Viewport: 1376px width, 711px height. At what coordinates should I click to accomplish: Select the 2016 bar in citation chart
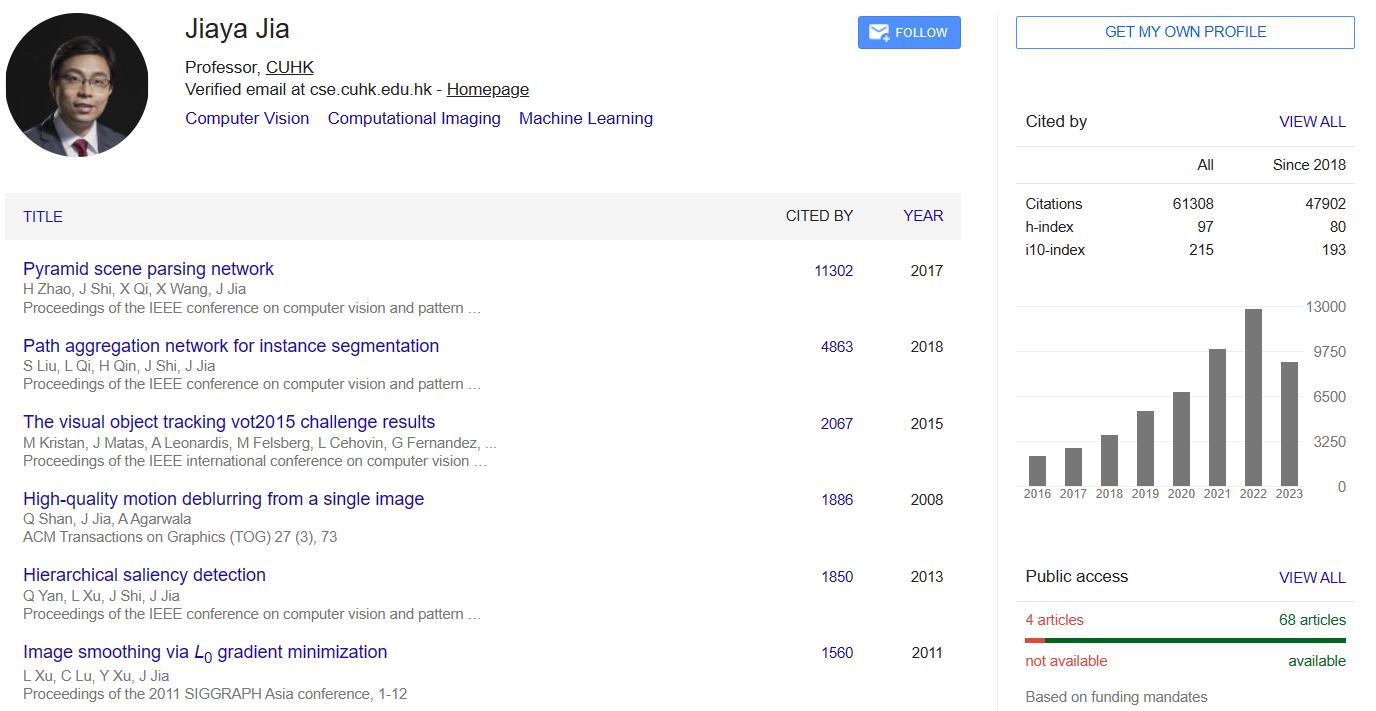coord(1037,470)
